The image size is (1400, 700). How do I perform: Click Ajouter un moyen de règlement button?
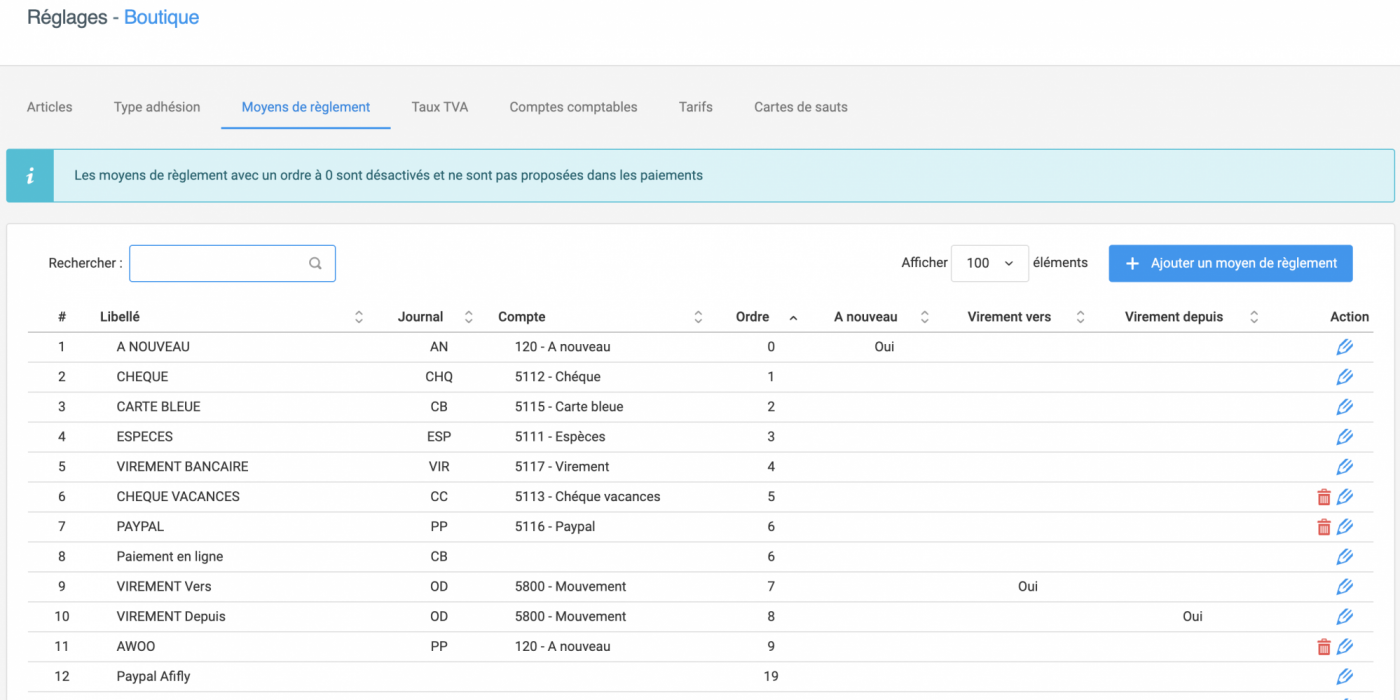[1231, 263]
